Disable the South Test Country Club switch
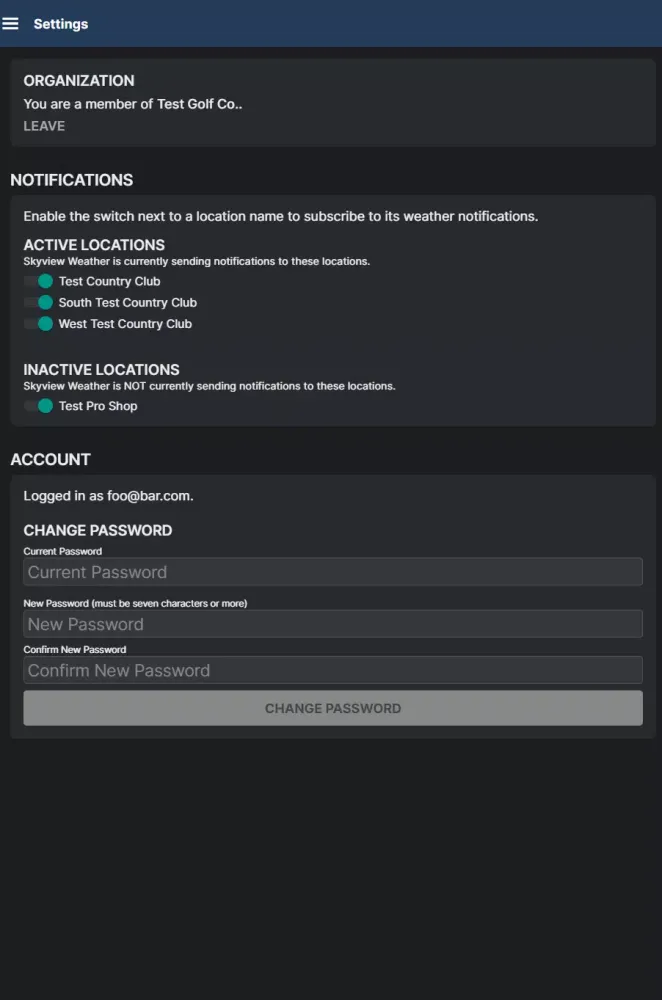This screenshot has height=1000, width=662. 39,302
